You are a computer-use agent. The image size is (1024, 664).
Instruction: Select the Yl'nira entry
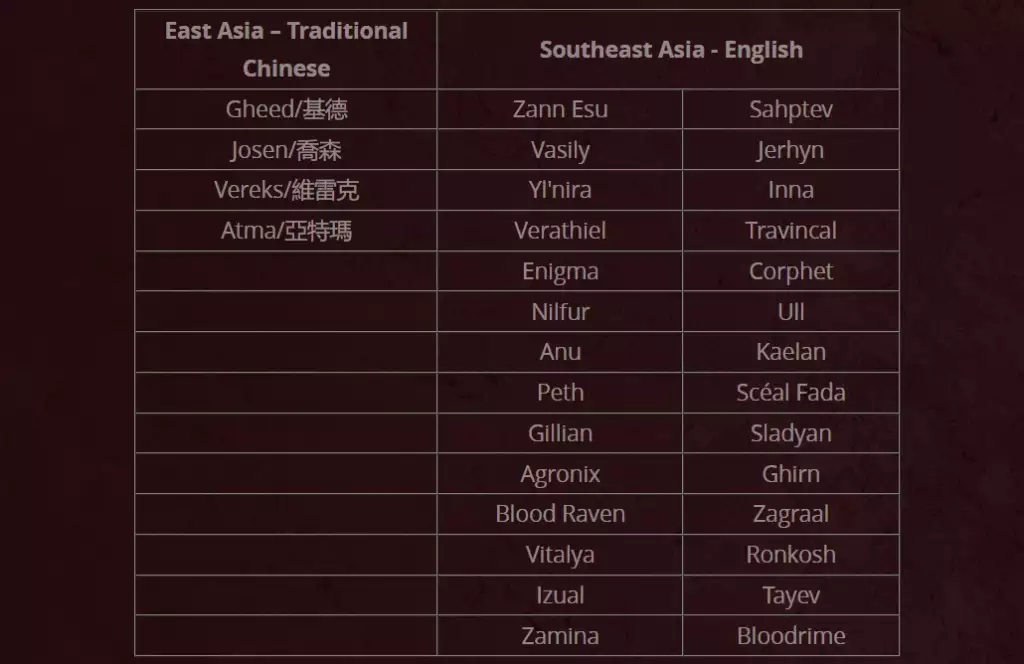[x=560, y=190]
